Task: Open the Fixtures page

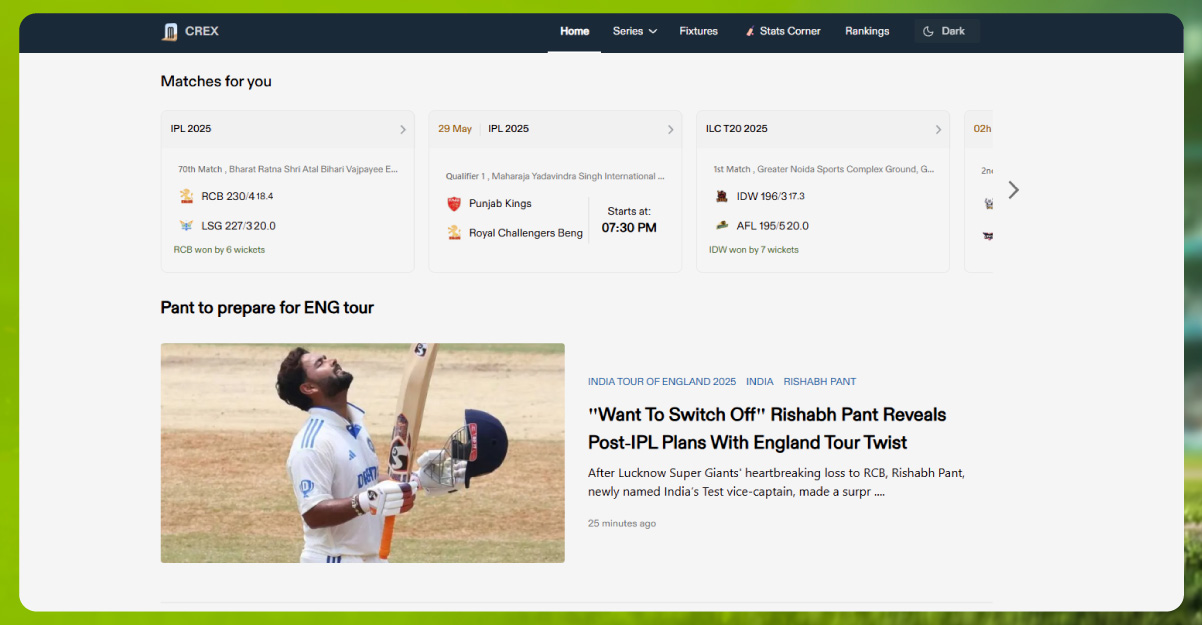Action: pos(698,31)
